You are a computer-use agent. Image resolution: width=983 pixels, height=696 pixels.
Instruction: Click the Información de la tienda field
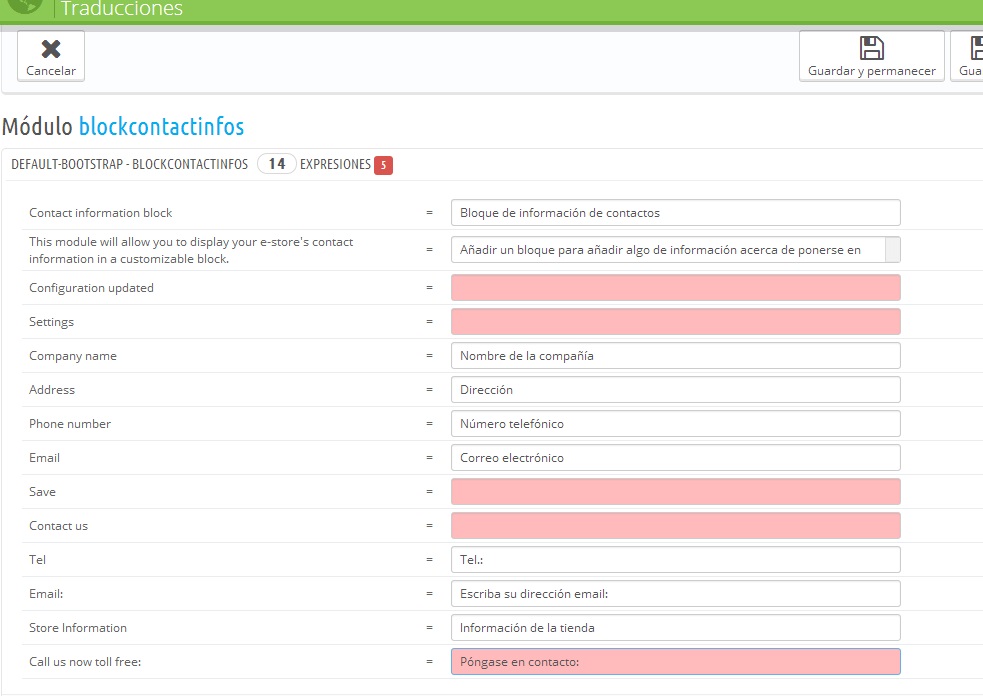pyautogui.click(x=676, y=628)
